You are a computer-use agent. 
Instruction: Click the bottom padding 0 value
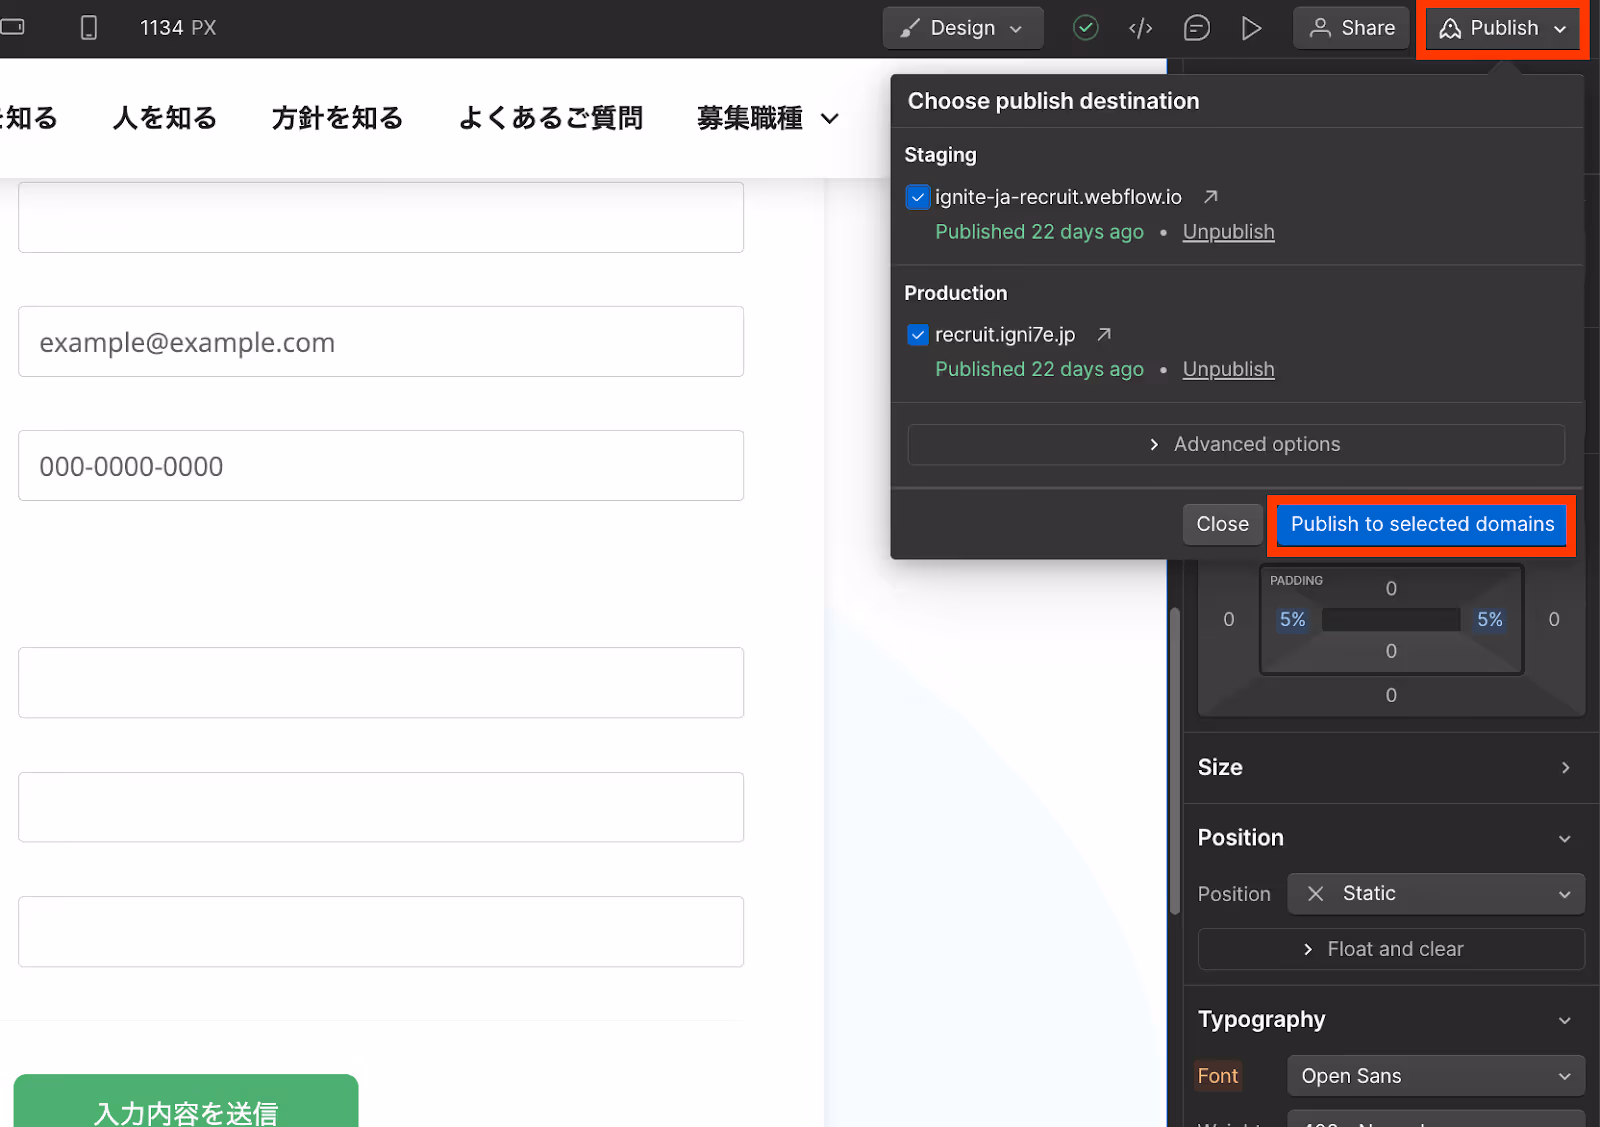pyautogui.click(x=1391, y=651)
